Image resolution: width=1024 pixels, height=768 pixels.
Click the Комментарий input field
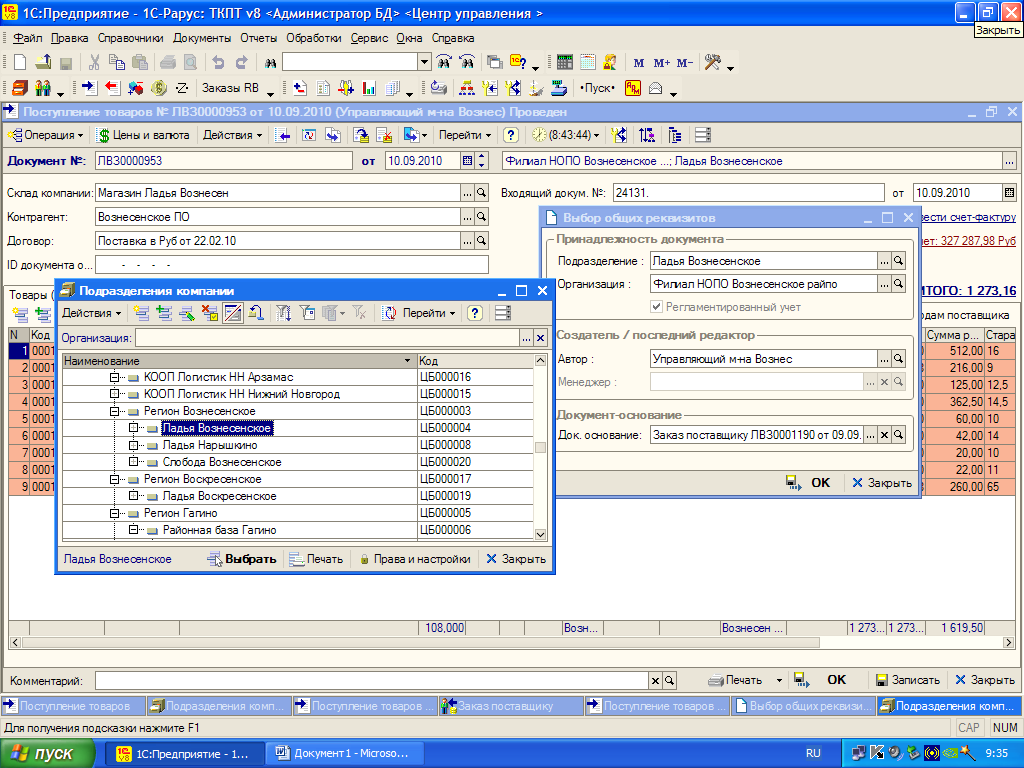click(372, 680)
